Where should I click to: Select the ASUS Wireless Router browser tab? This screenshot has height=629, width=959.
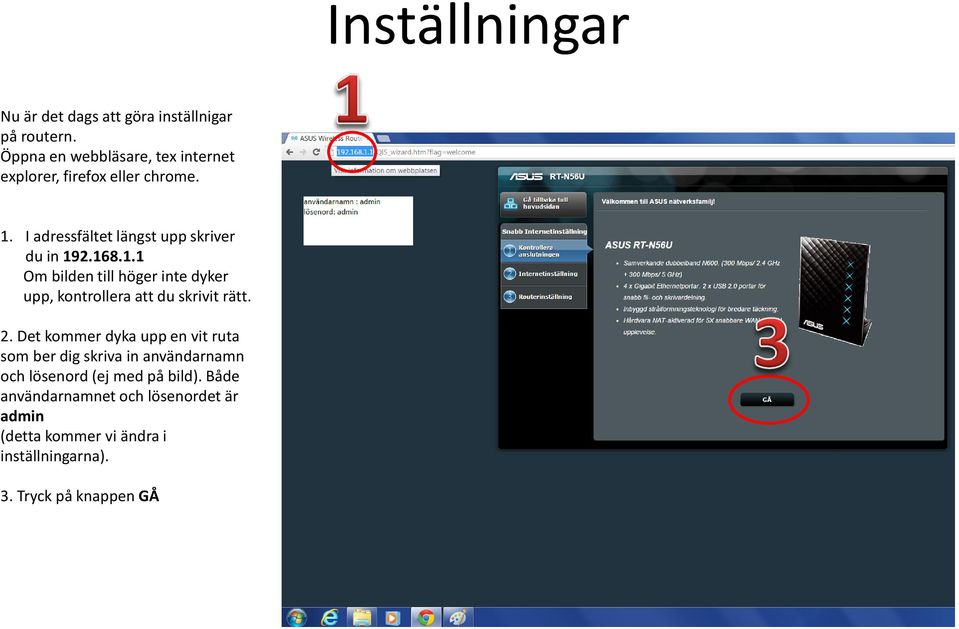click(x=328, y=138)
